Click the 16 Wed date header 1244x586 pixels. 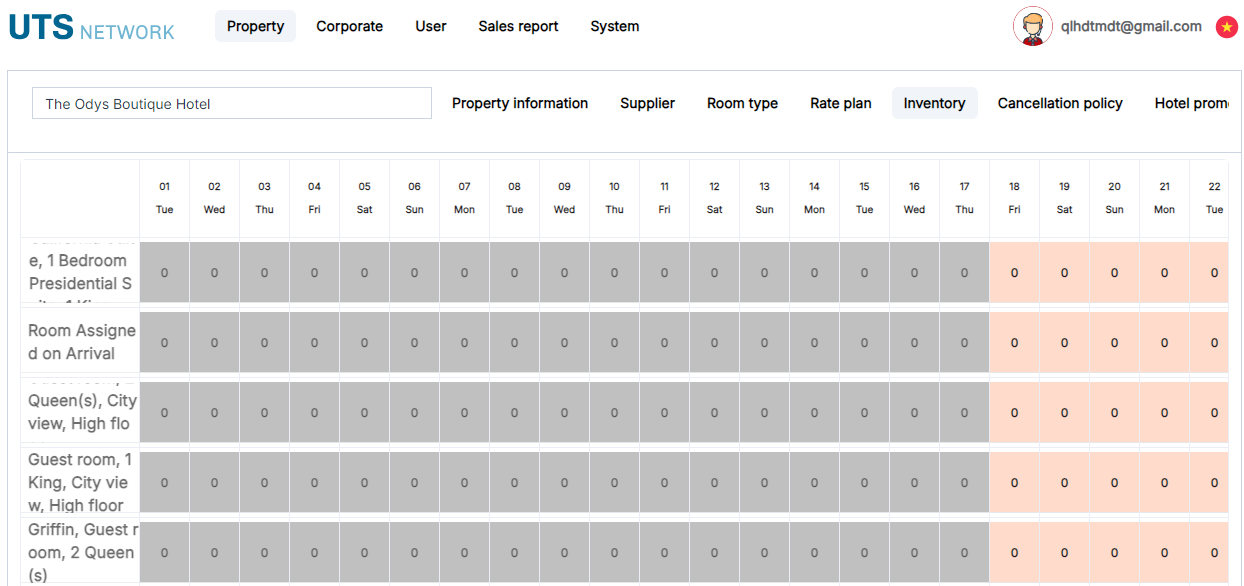[x=915, y=198]
